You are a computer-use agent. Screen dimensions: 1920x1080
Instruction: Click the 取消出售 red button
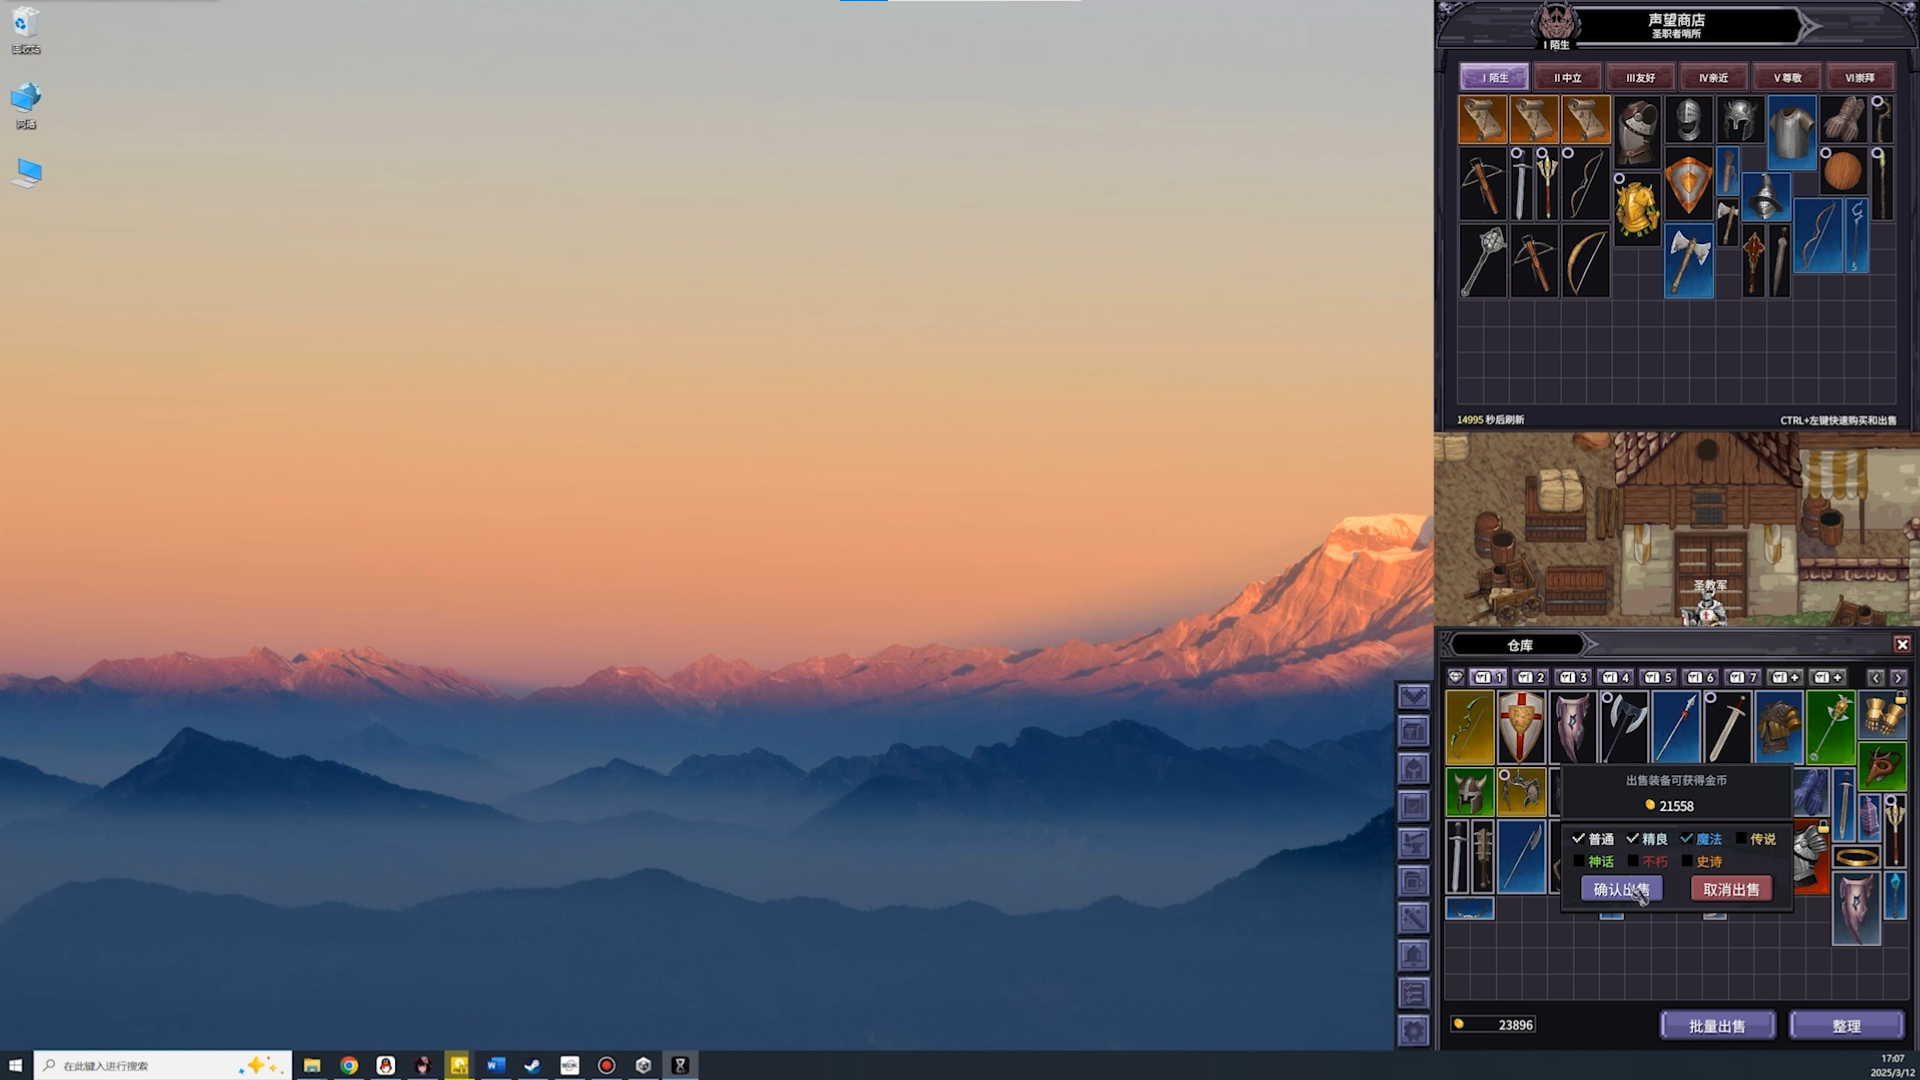point(1731,889)
